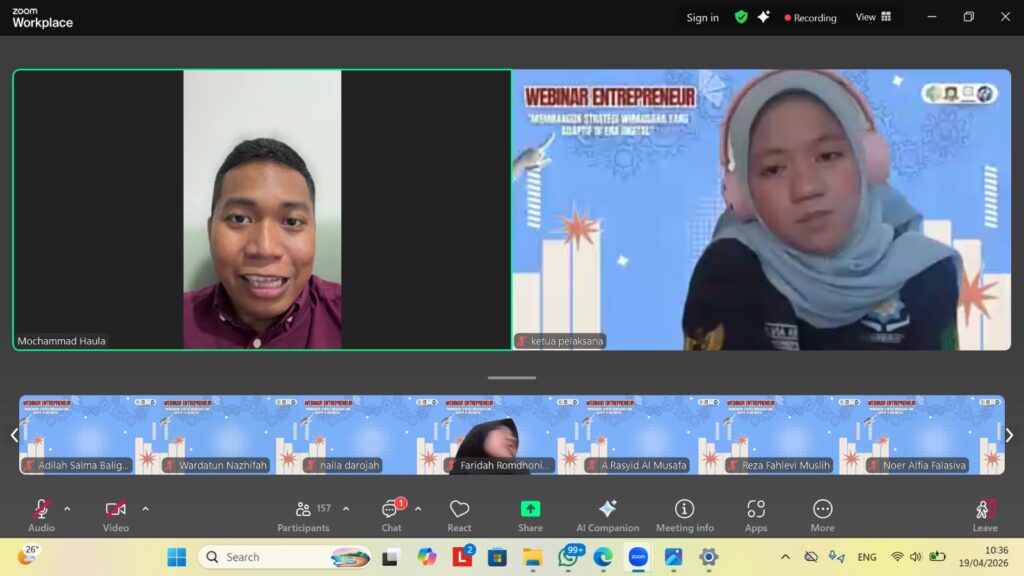Click the React heart icon
The height and width of the screenshot is (576, 1024).
coord(459,510)
